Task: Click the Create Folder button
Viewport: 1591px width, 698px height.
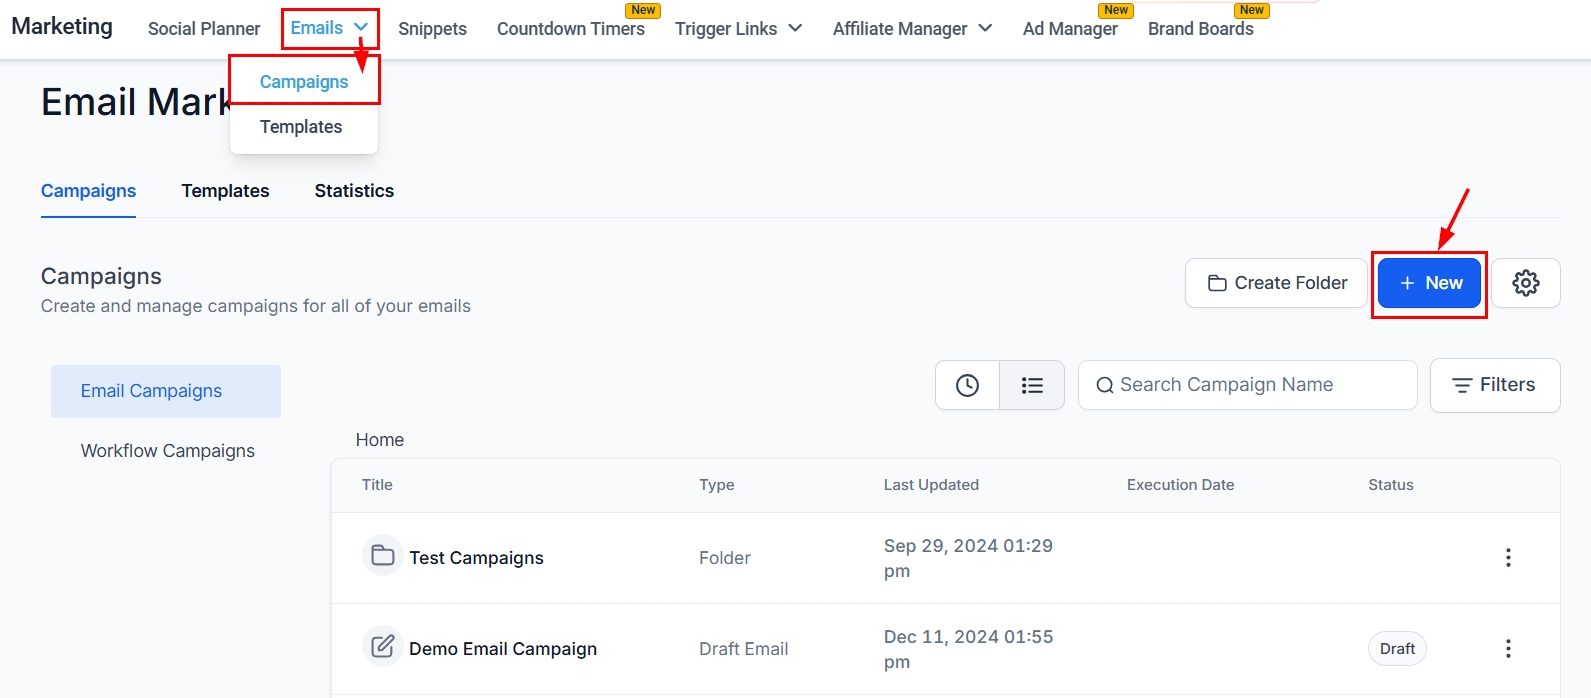Action: (x=1276, y=283)
